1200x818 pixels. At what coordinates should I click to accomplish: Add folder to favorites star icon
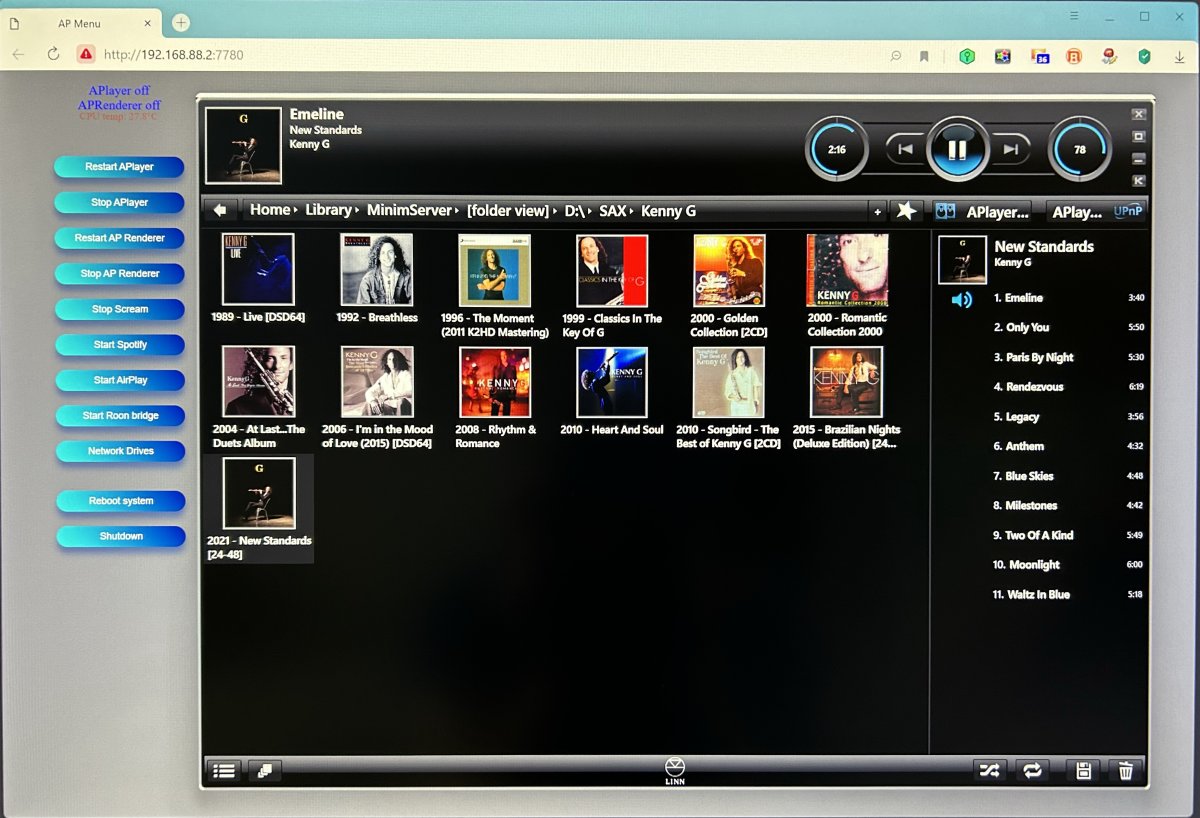point(906,211)
